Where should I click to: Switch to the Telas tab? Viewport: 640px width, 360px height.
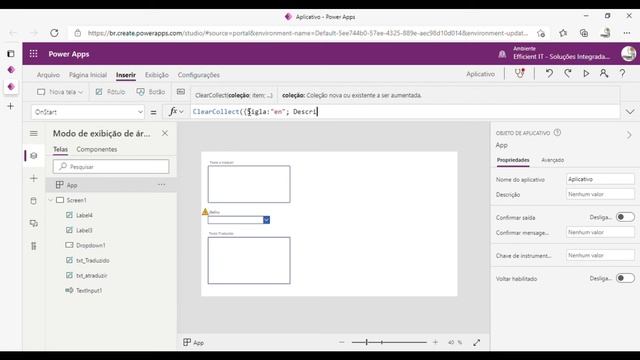point(60,149)
